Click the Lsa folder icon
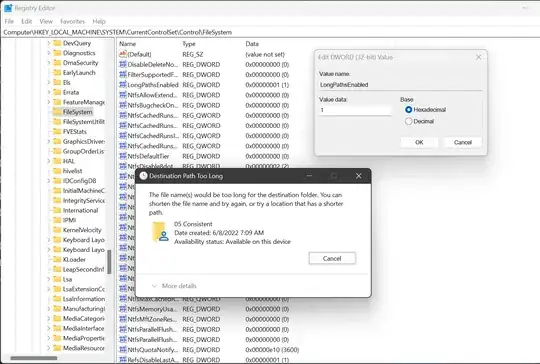Screen dimensions: 540x364 click(57, 279)
